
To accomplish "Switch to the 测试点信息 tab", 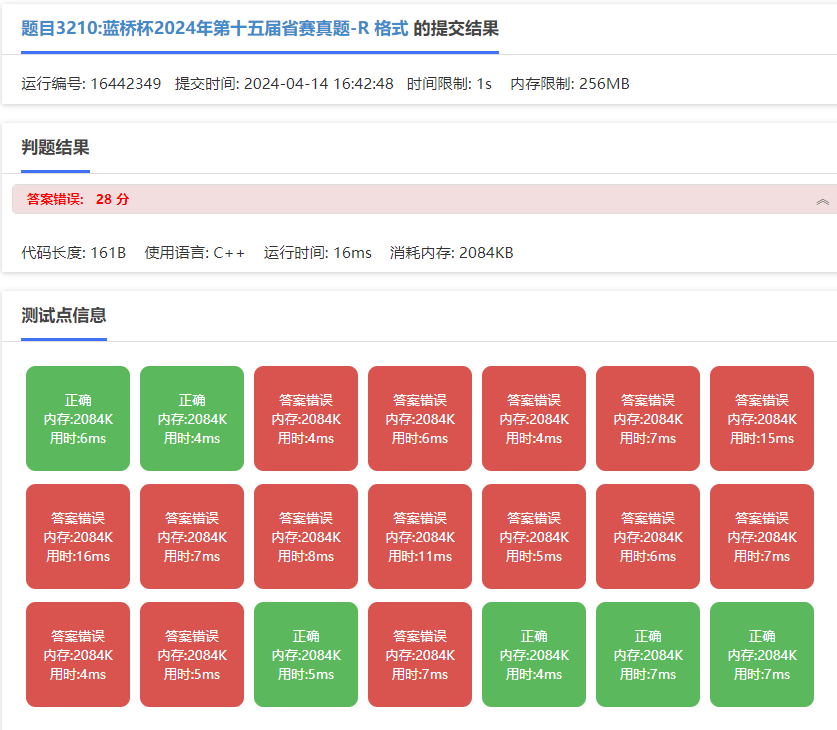I will pos(64,316).
